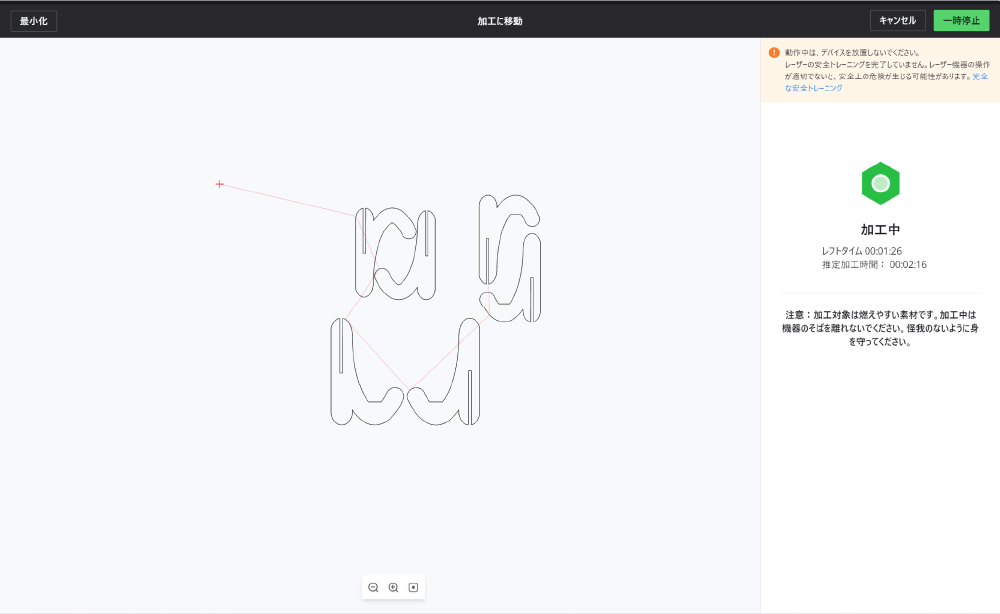Screen dimensions: 1000x614
Task: Click the green hexagon processing status icon
Action: [x=880, y=183]
